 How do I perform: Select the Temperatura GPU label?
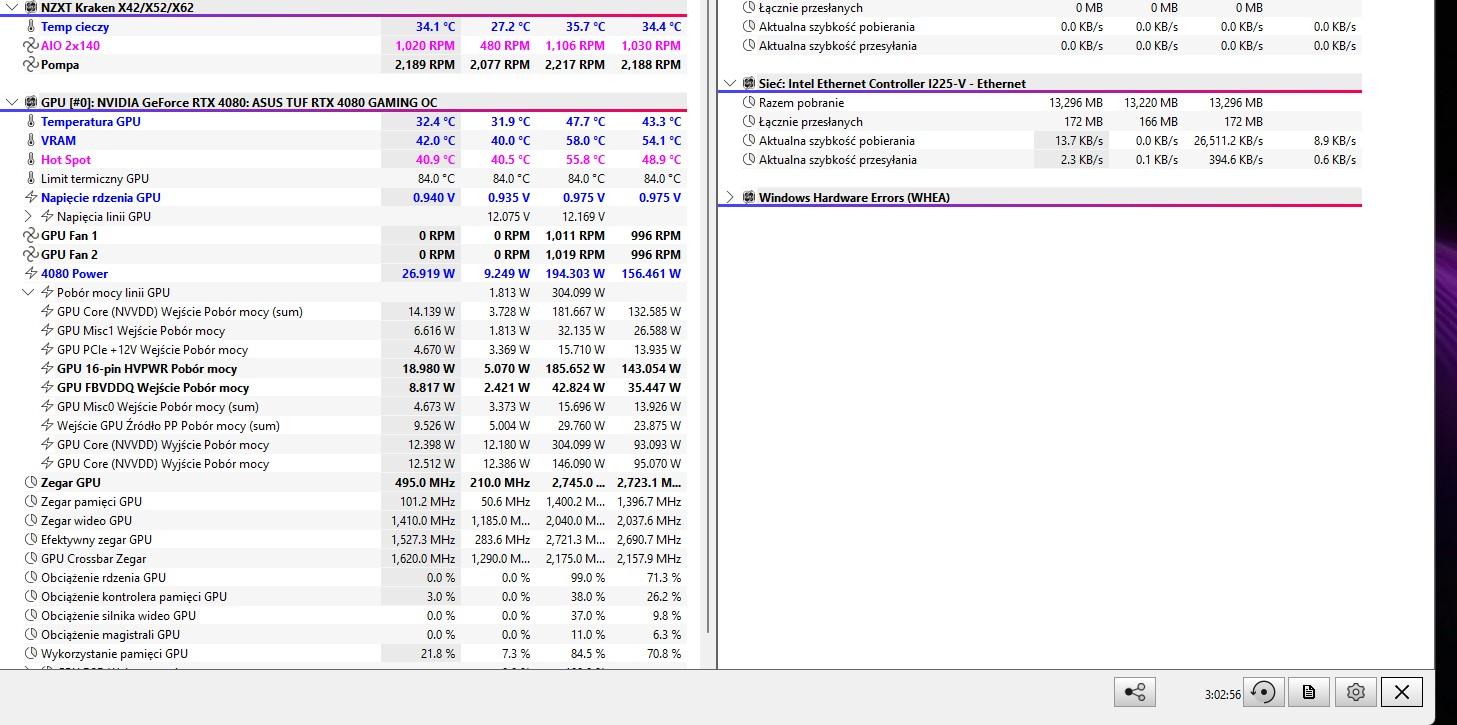coord(91,122)
